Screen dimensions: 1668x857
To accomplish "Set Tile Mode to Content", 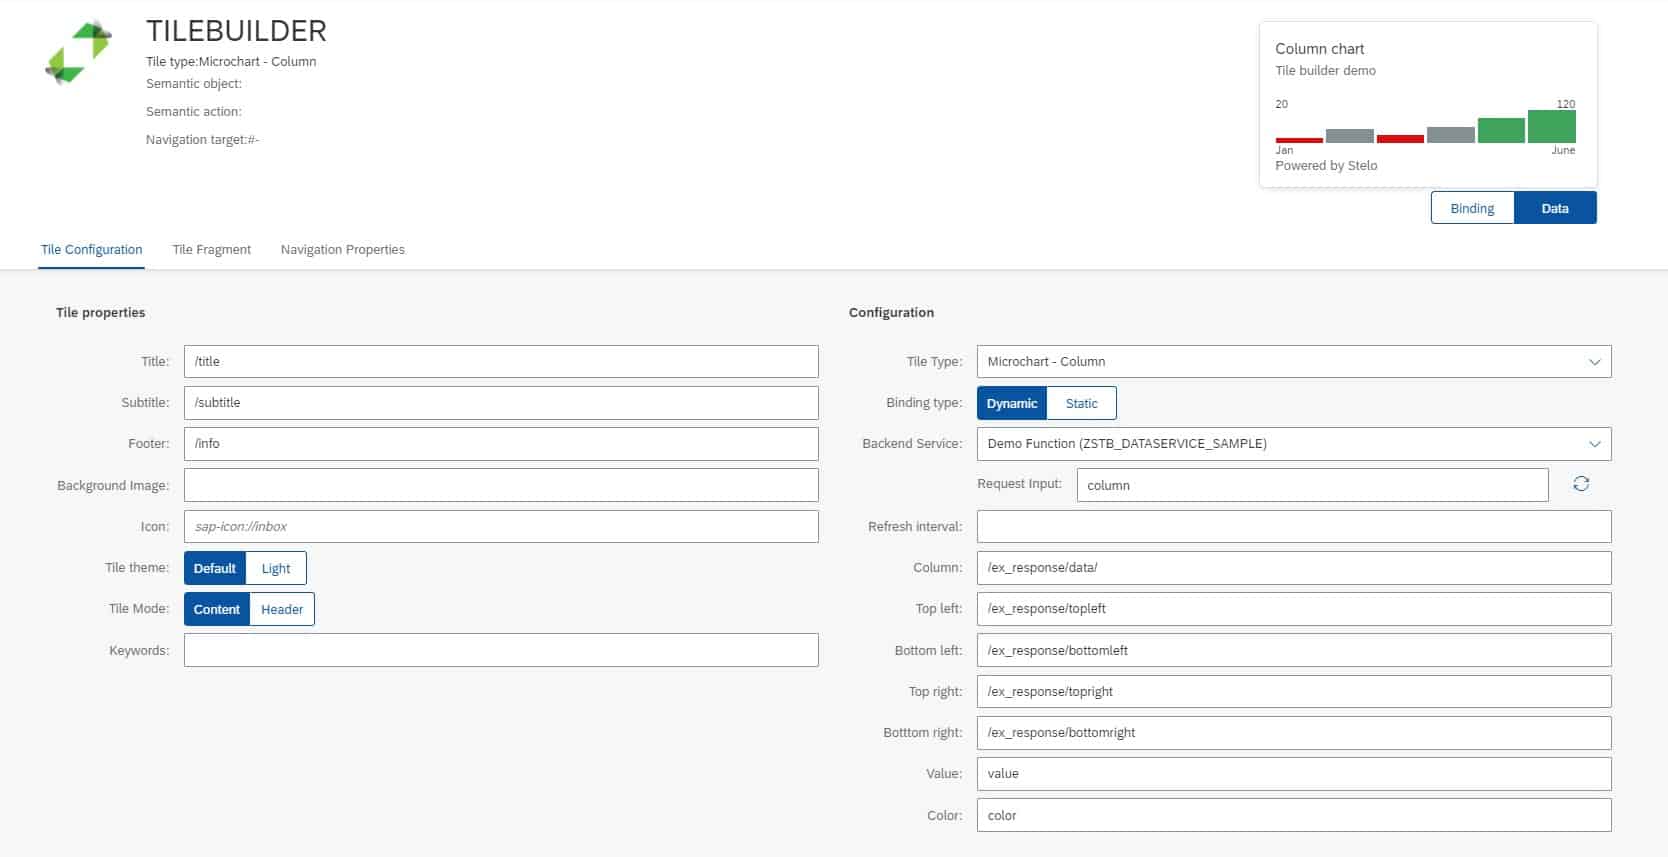I will 217,609.
